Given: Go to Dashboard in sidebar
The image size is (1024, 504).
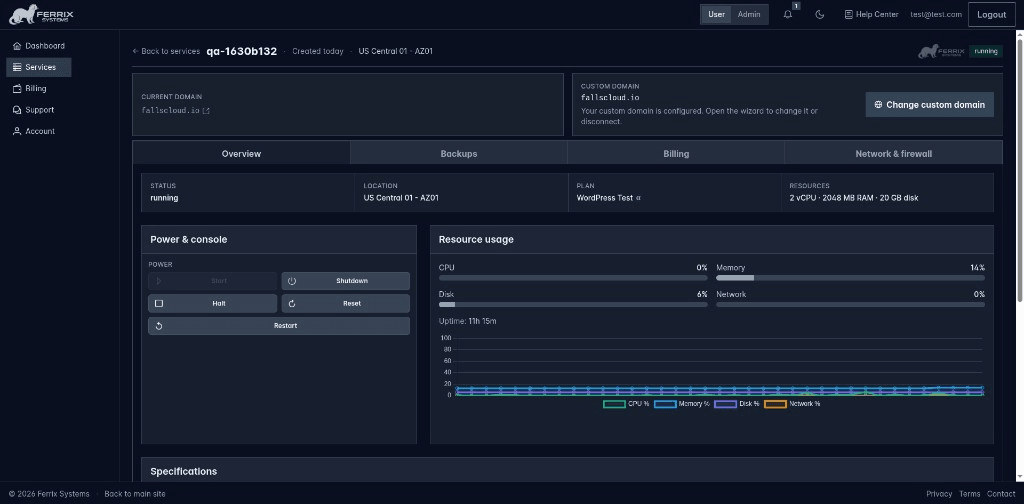Looking at the screenshot, I should point(39,46).
